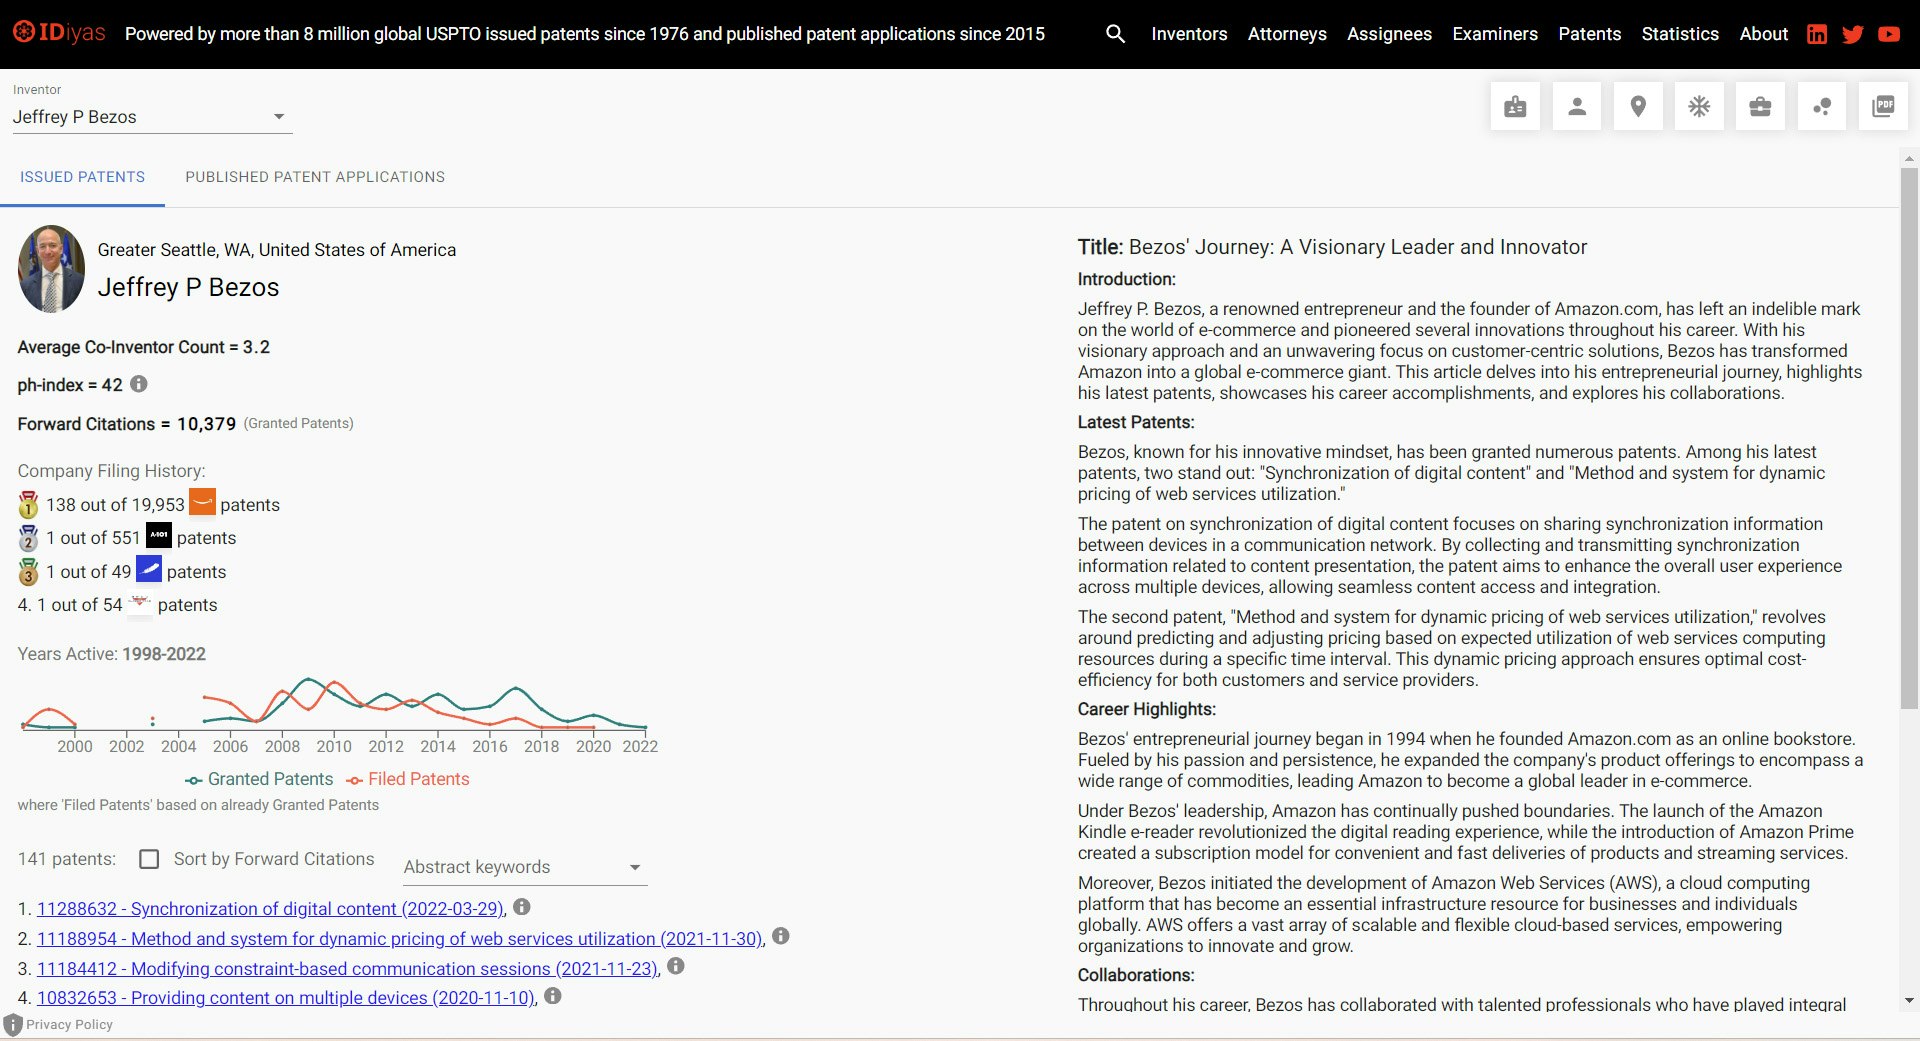Switch to Issued Patents tab
The height and width of the screenshot is (1041, 1920).
(x=82, y=177)
